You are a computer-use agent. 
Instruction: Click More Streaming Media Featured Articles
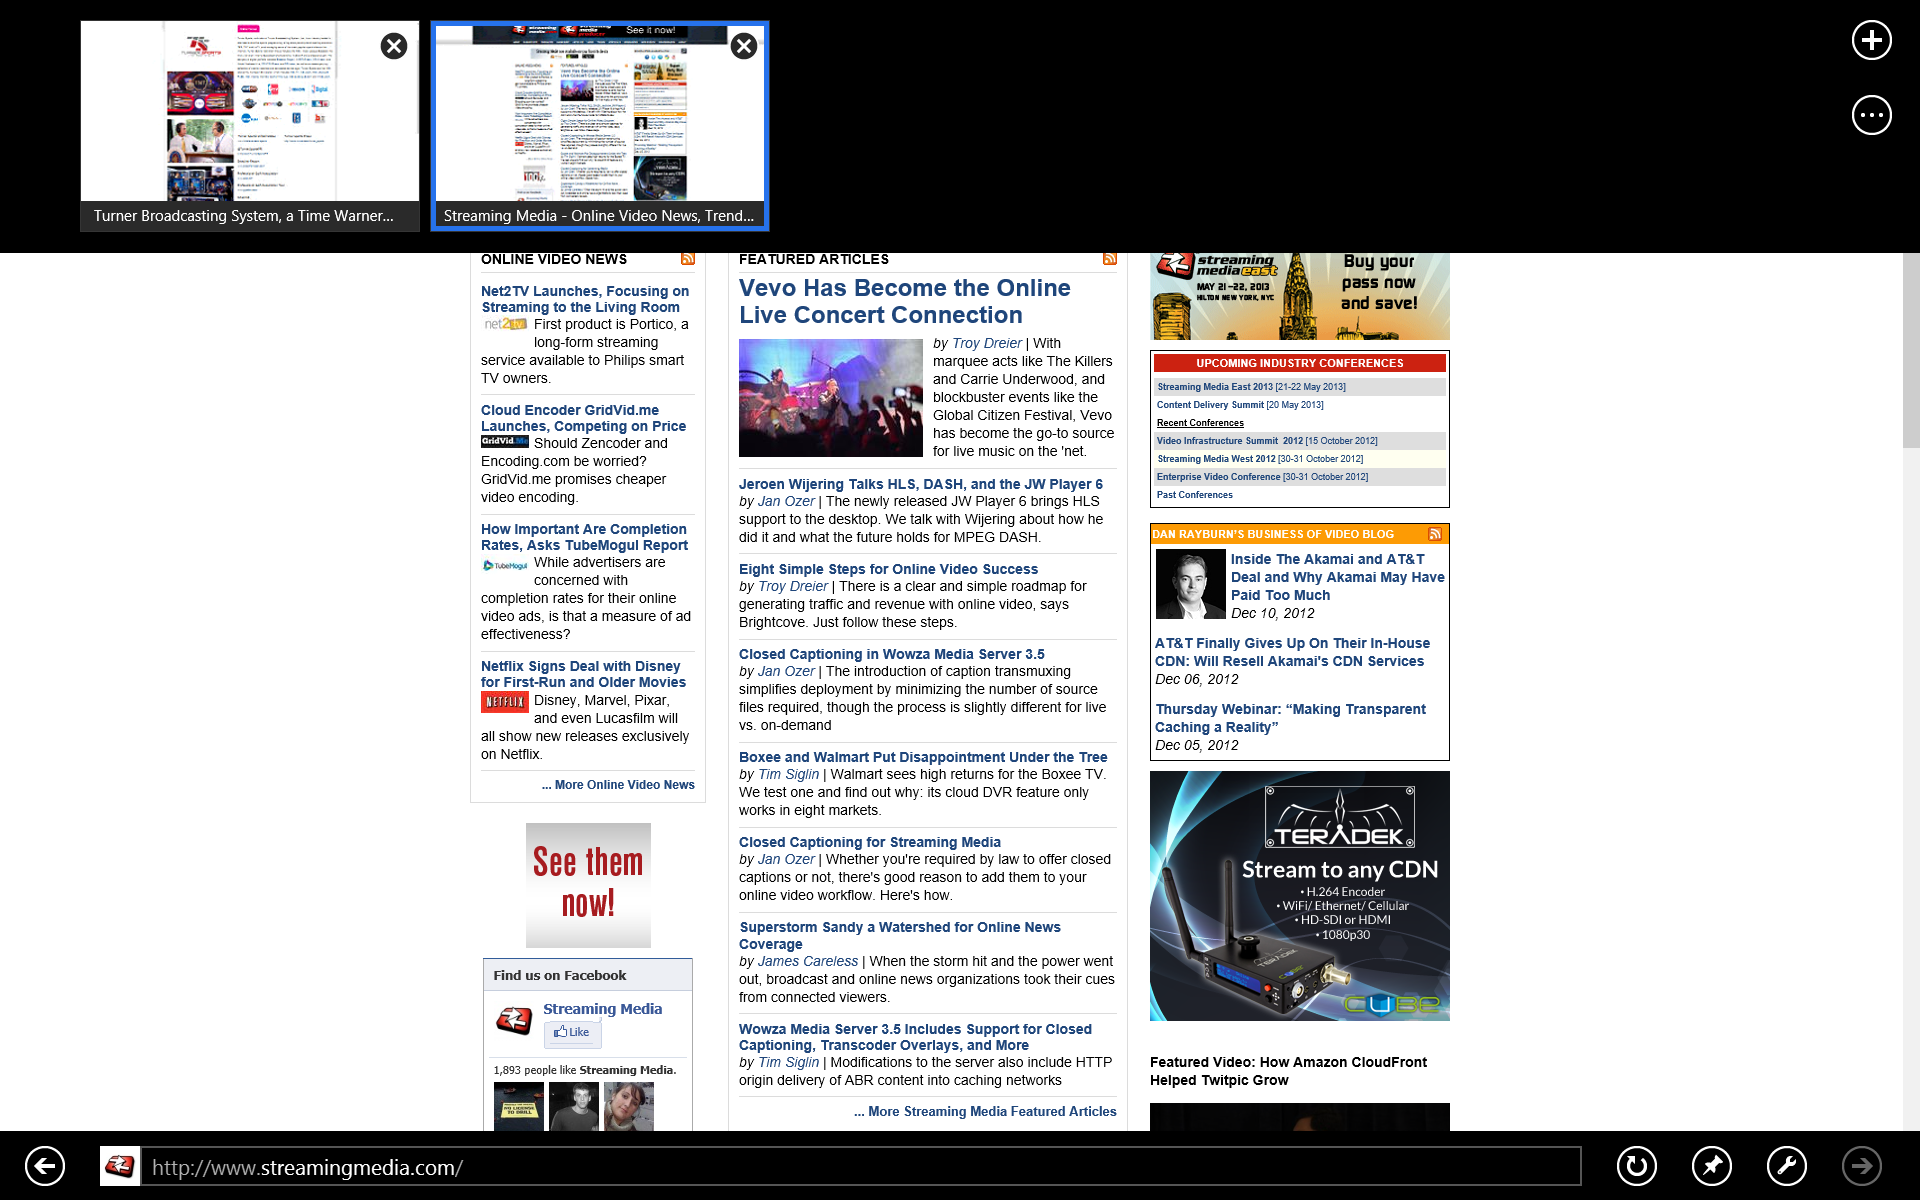985,1111
